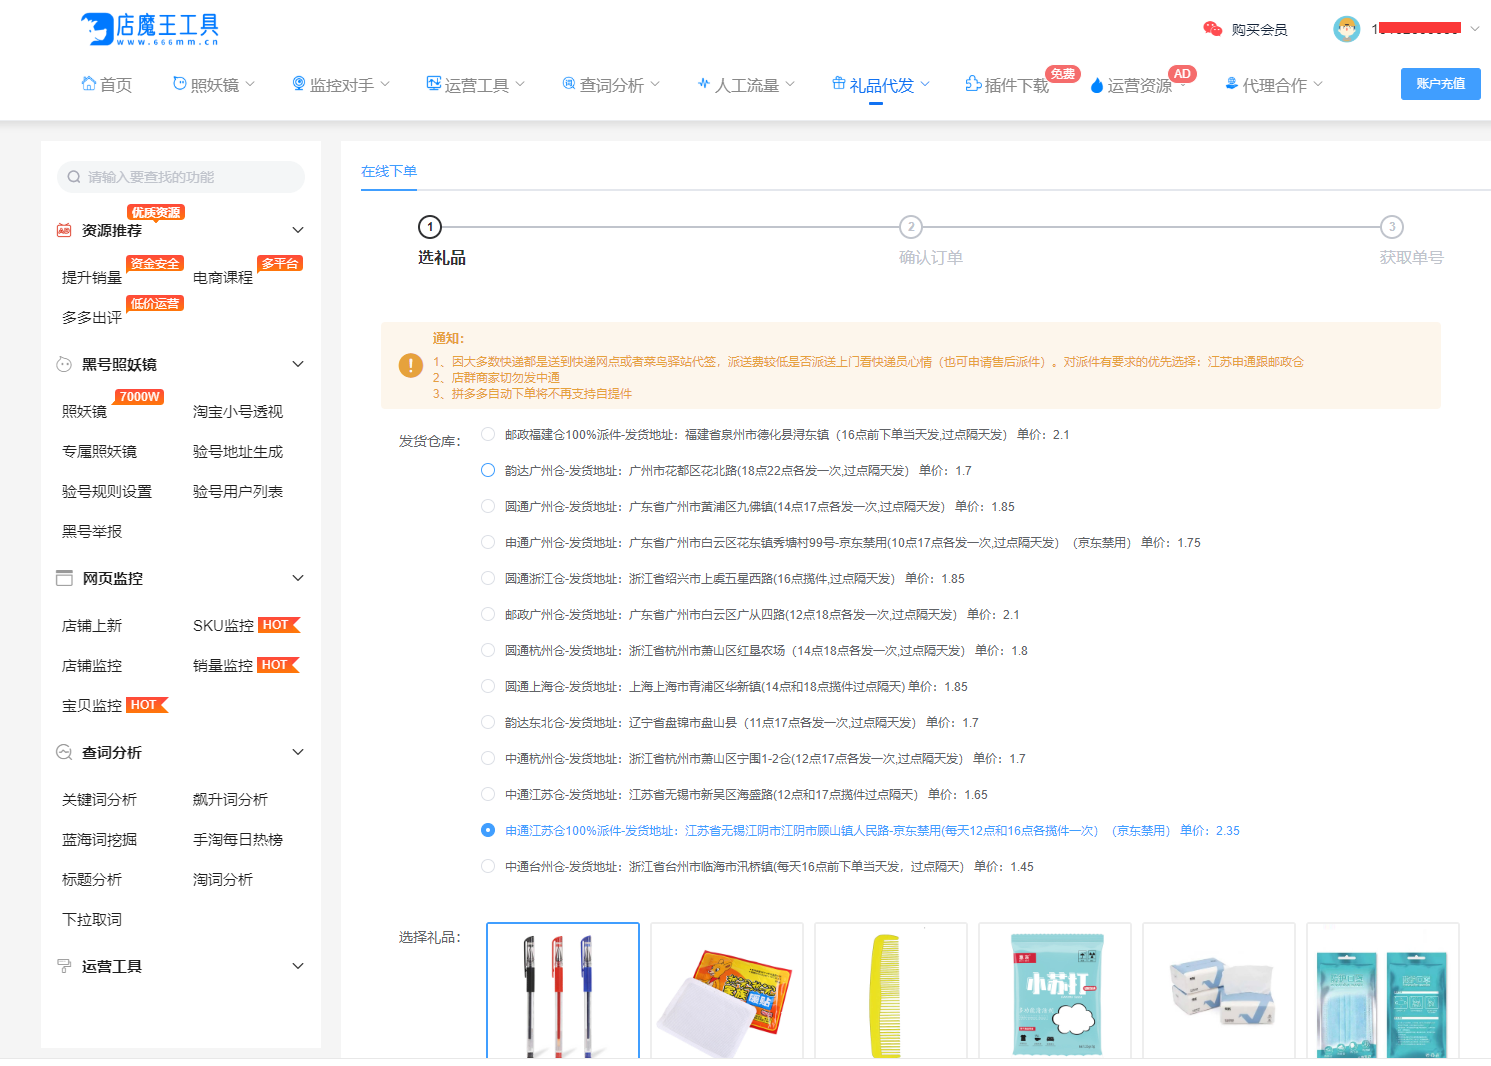Click the 人工流量 nav icon
The image size is (1491, 1066).
pos(704,84)
